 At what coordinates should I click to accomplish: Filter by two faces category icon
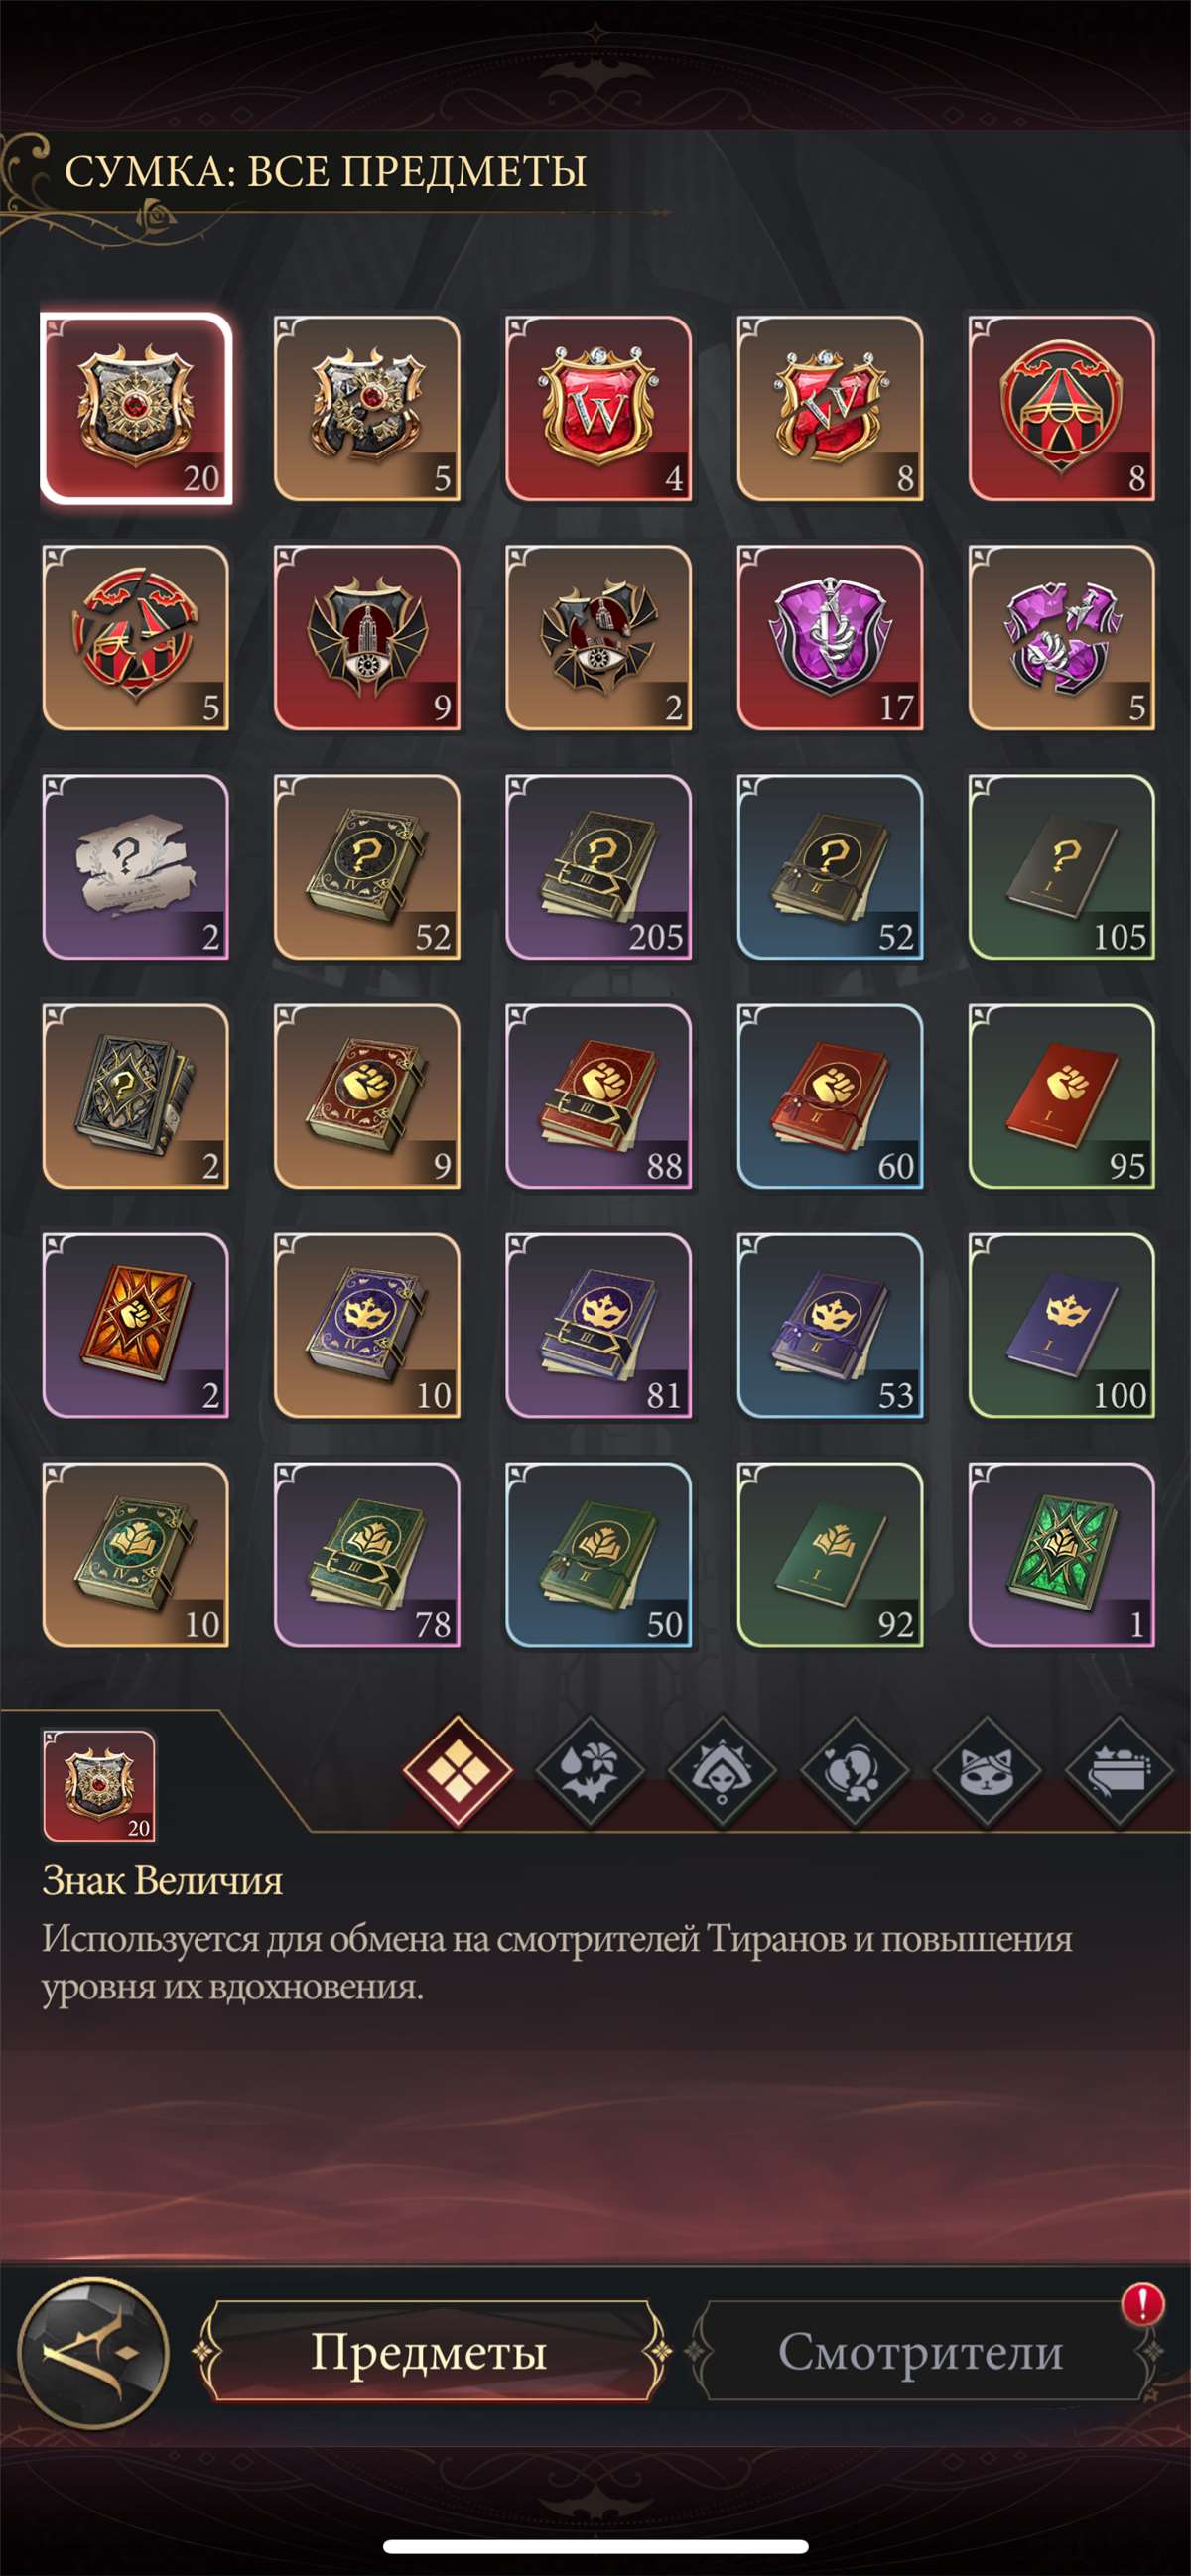(x=854, y=1771)
